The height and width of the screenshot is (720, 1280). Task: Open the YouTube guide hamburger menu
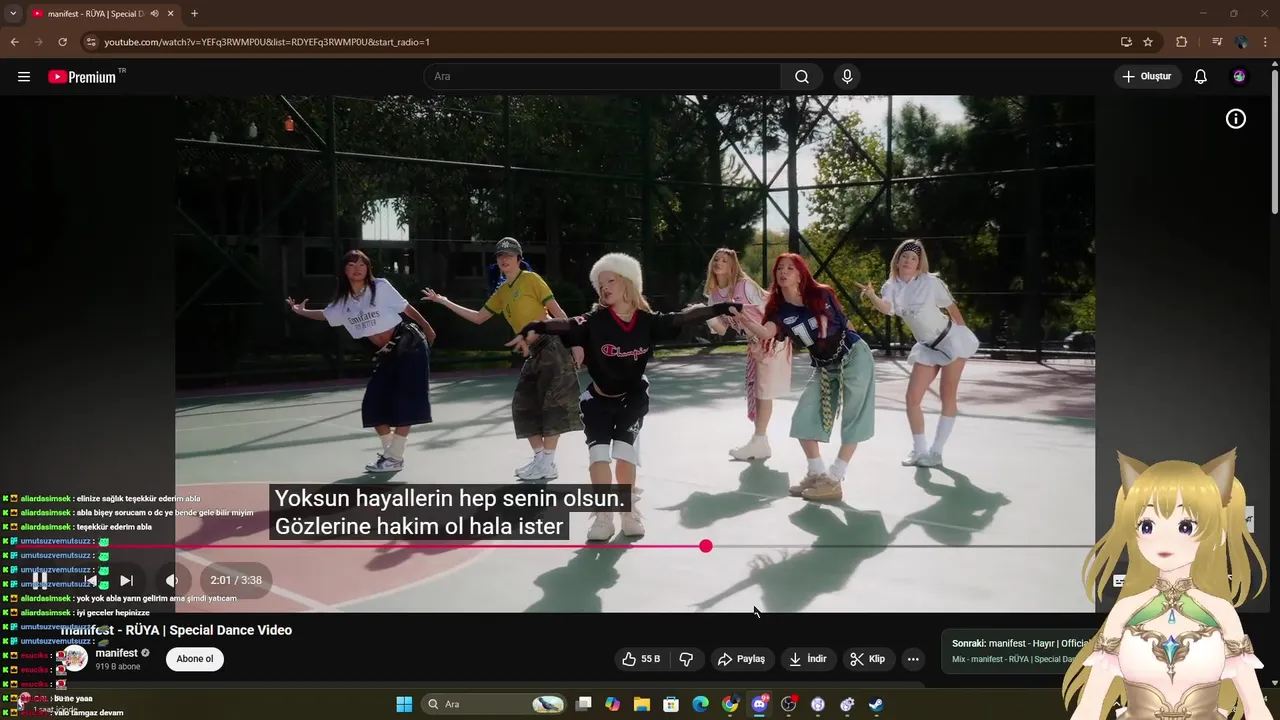24,77
